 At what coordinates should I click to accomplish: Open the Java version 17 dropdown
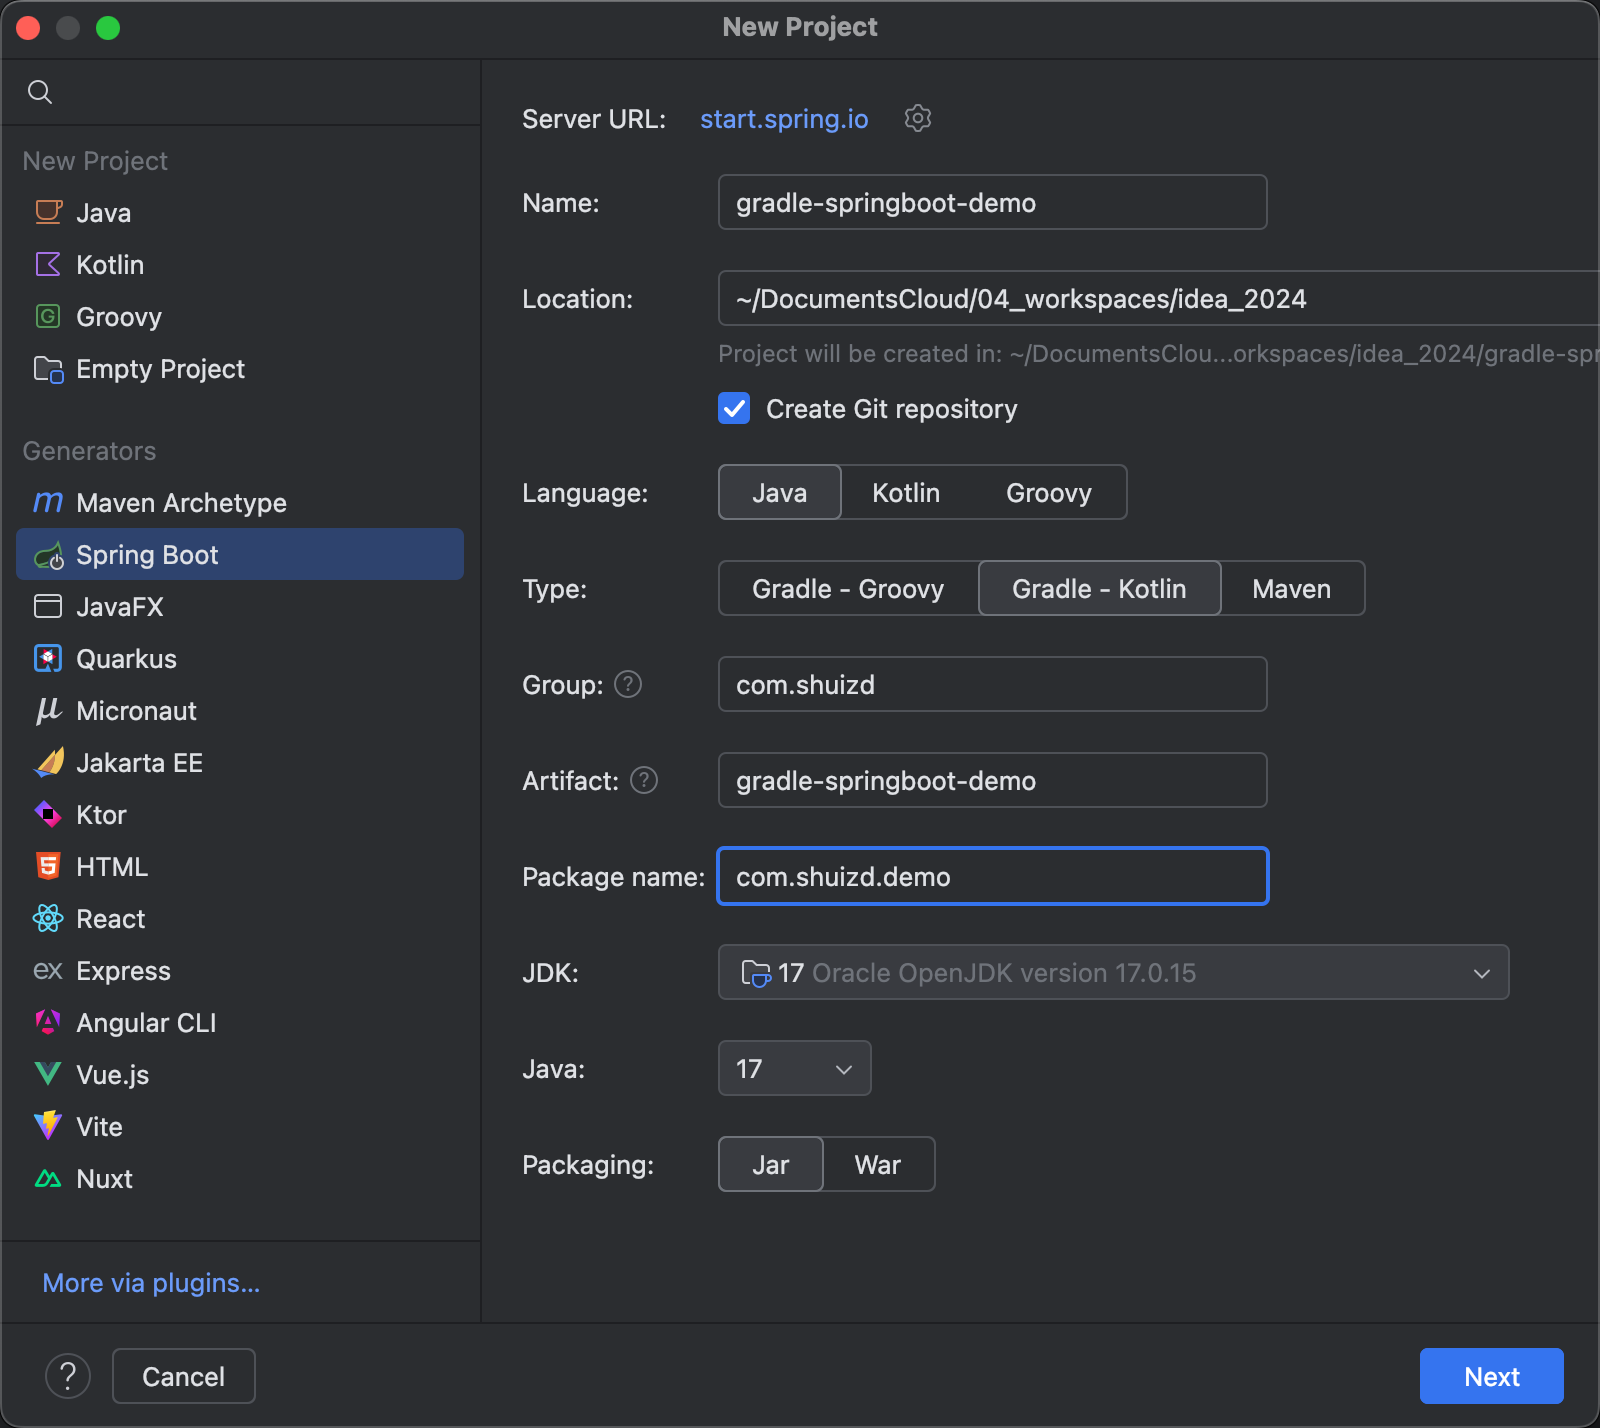[795, 1068]
